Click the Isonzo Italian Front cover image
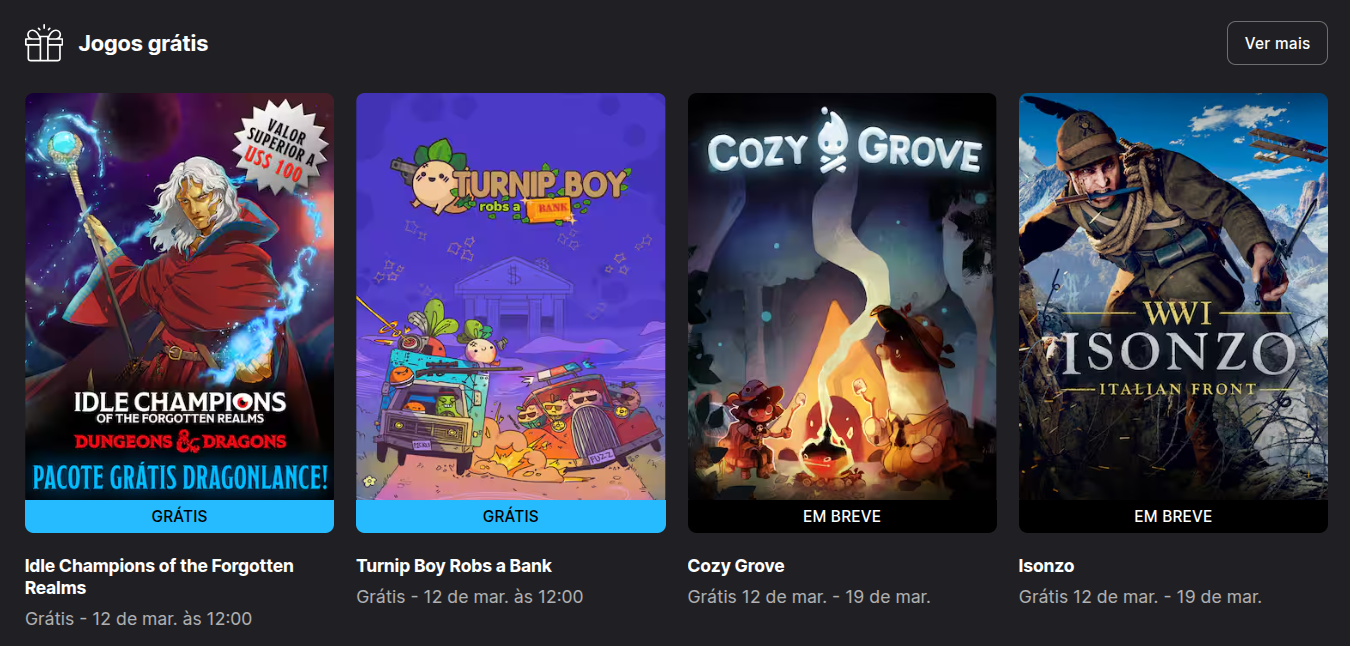Viewport: 1350px width, 646px height. pyautogui.click(x=1173, y=297)
